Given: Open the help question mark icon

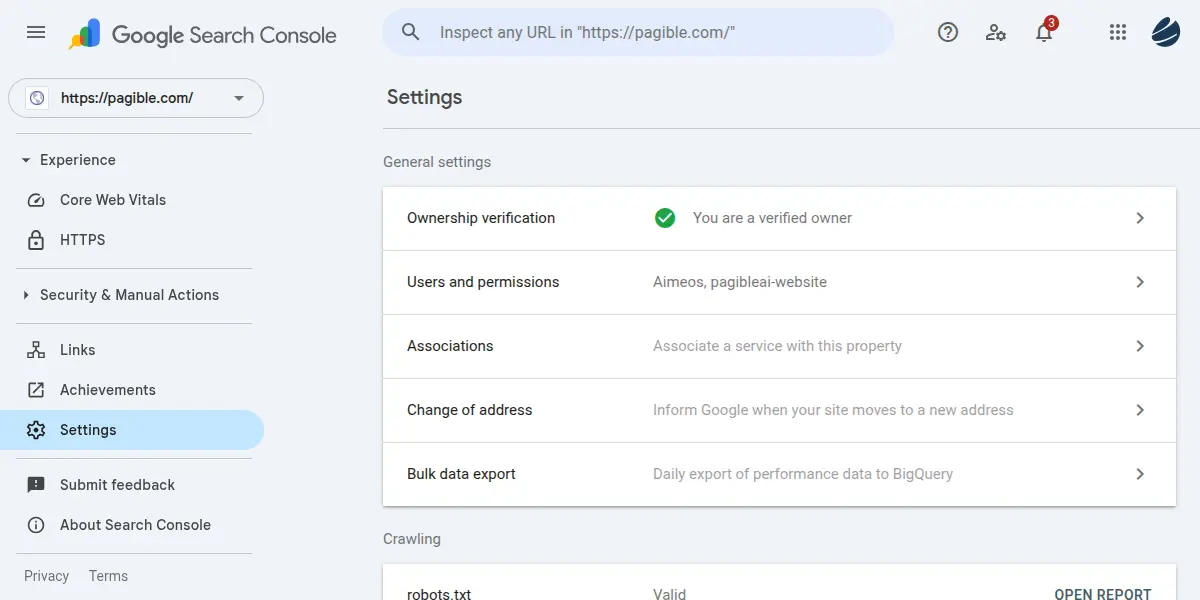Looking at the screenshot, I should point(948,32).
